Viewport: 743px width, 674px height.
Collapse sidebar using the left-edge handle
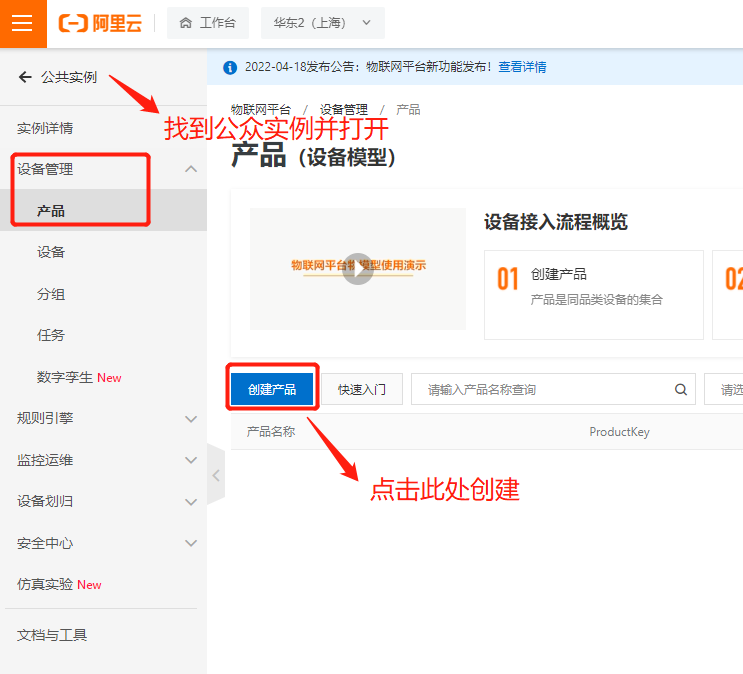(x=216, y=476)
